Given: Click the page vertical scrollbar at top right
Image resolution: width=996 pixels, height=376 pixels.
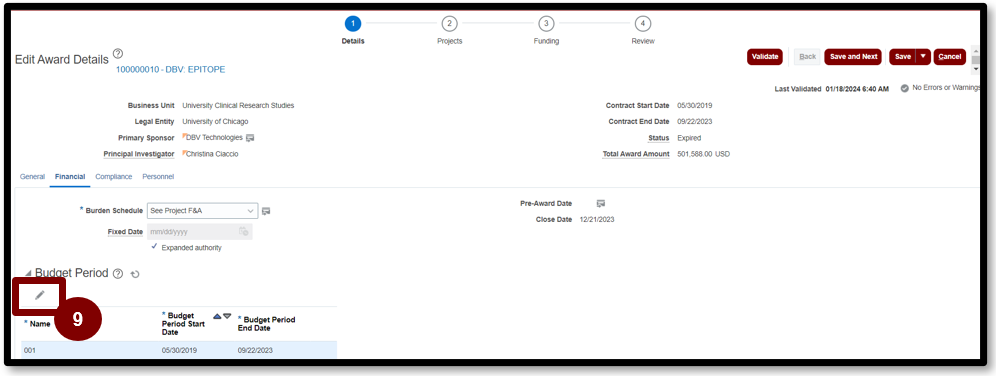Looking at the screenshot, I should [976, 59].
